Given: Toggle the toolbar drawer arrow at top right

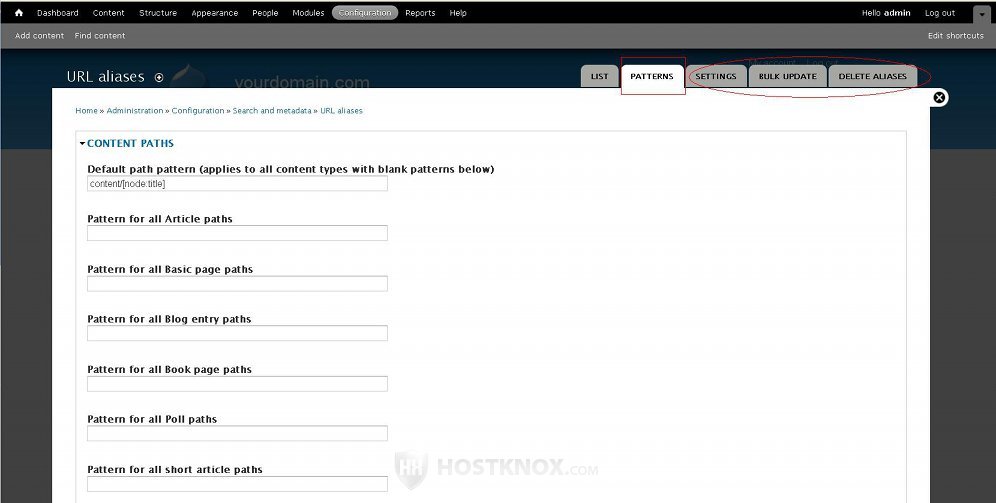Looking at the screenshot, I should tap(981, 15).
